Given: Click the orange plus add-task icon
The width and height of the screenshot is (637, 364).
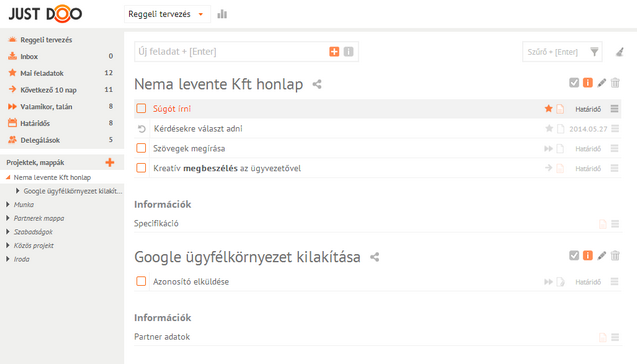Looking at the screenshot, I should [334, 52].
